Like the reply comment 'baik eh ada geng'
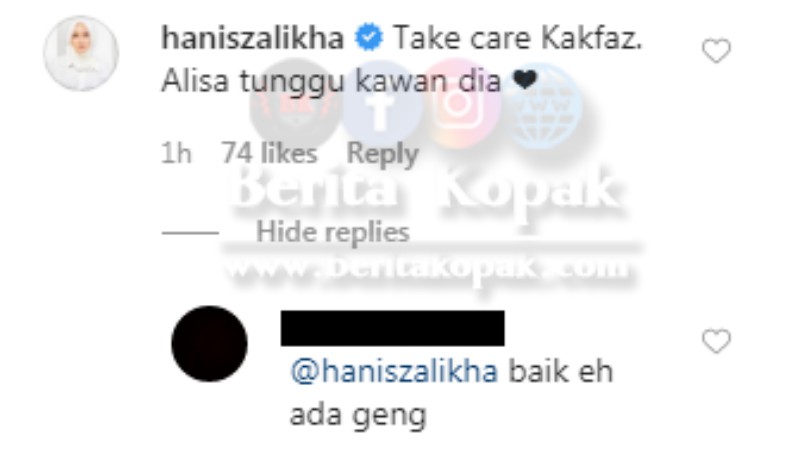Screen dimensions: 800x455 pos(716,341)
